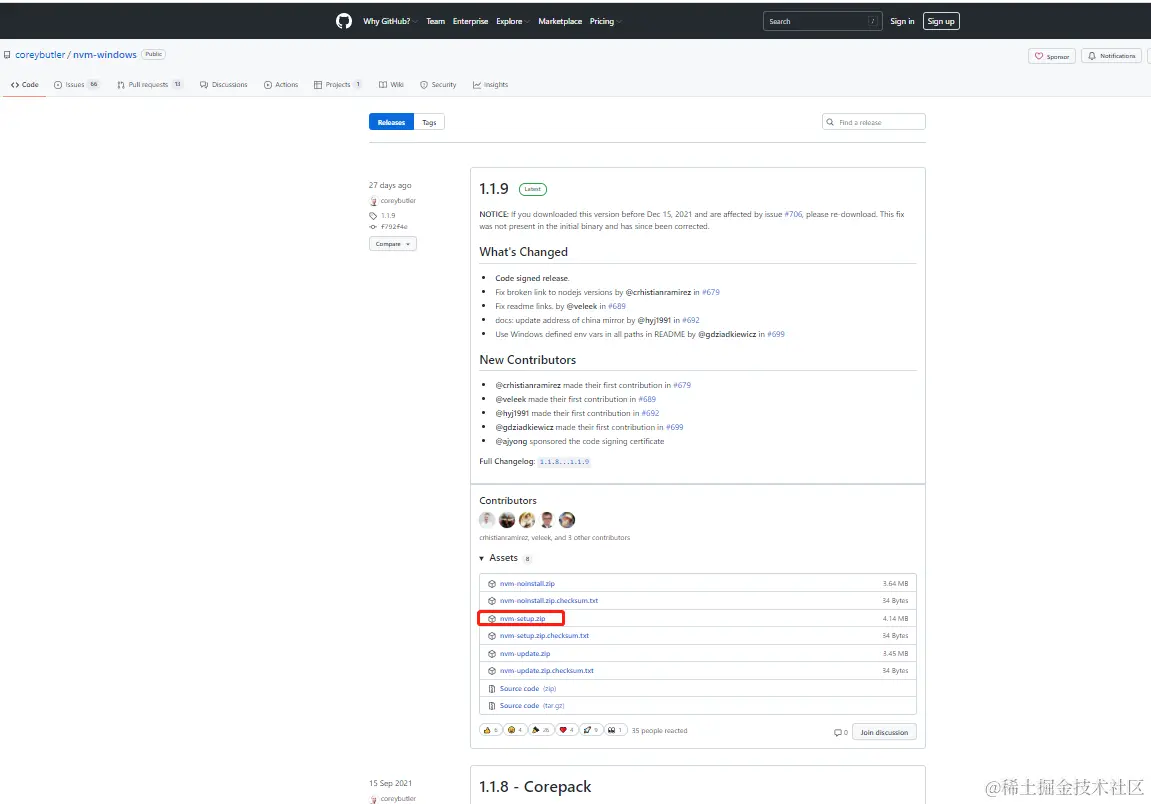1151x804 pixels.
Task: Open the Security tab
Action: point(438,84)
